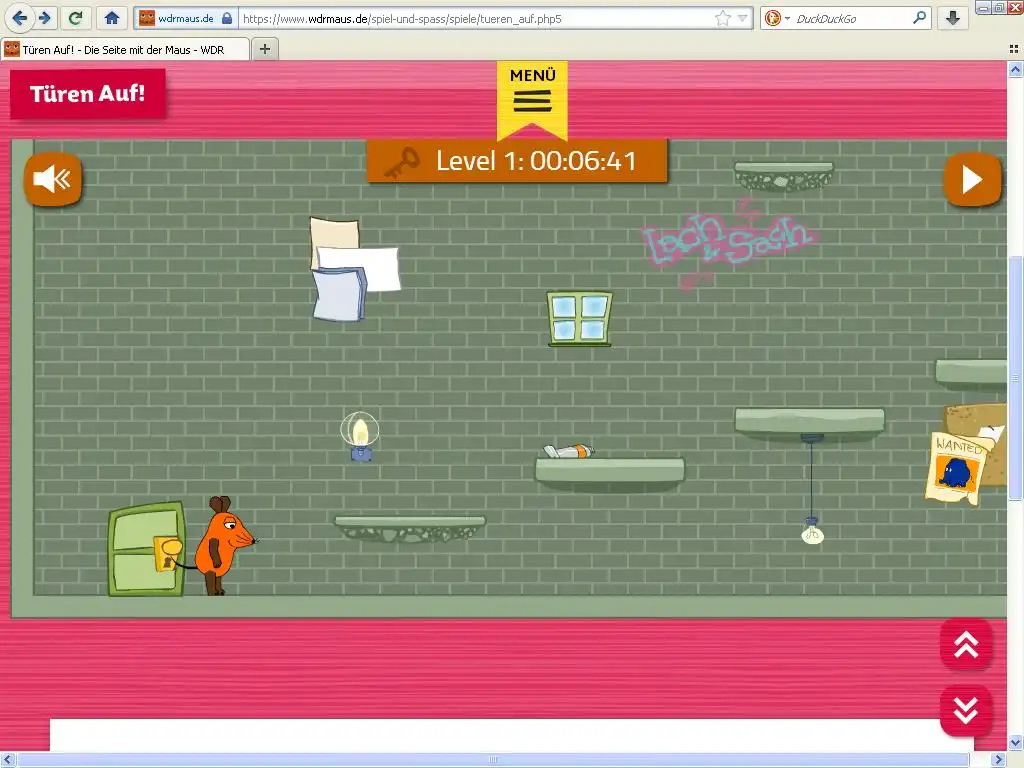Click the pink double-down arrow button
Screen dimensions: 1024x768
pyautogui.click(x=966, y=711)
